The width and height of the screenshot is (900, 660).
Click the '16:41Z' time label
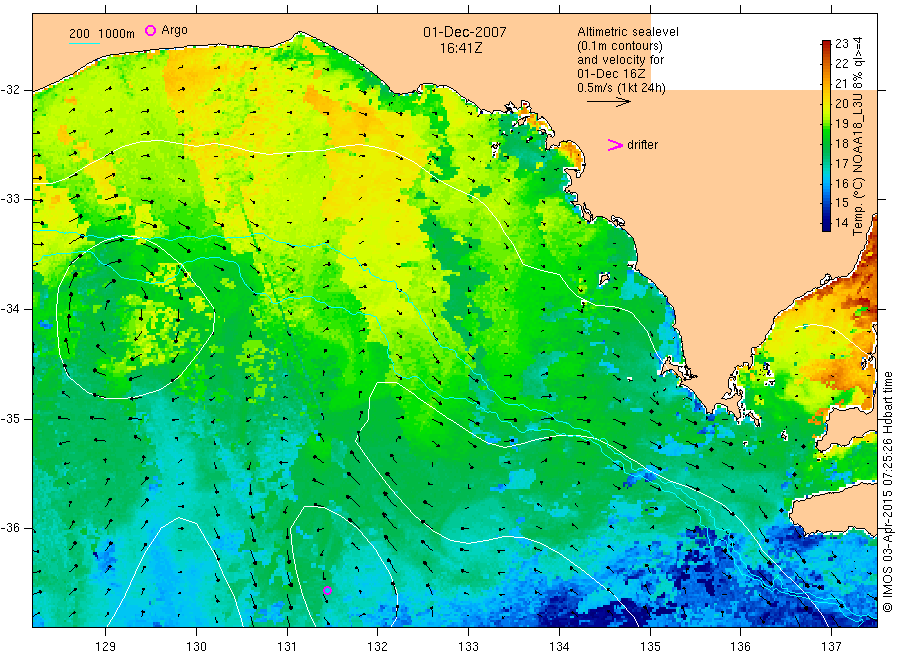point(461,49)
